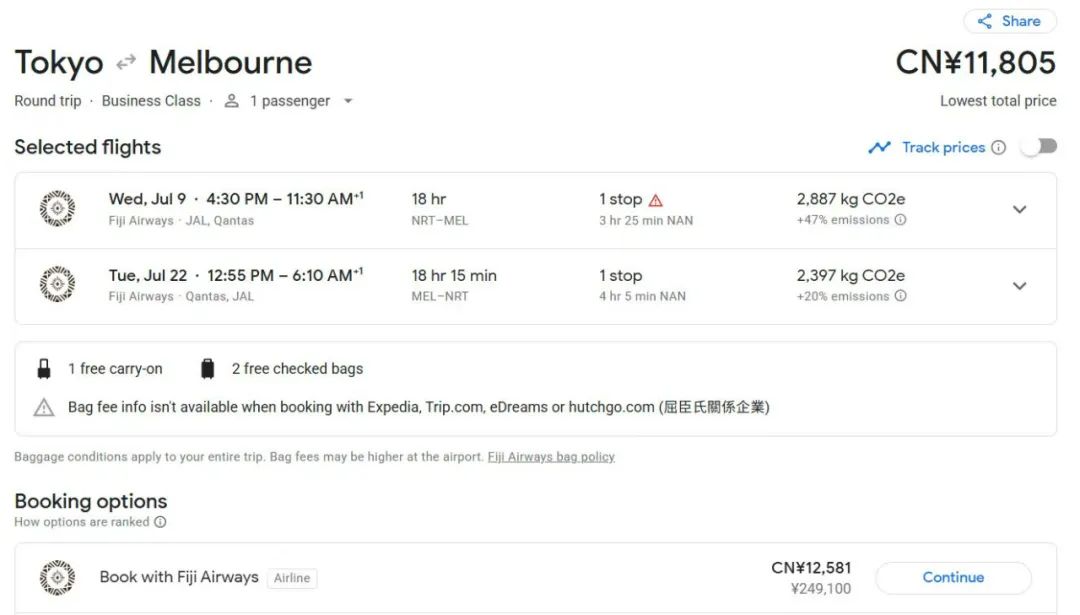Click the 'Airline' tag beside Fiji Airways
Viewport: 1080px width, 615px height.
coord(292,578)
